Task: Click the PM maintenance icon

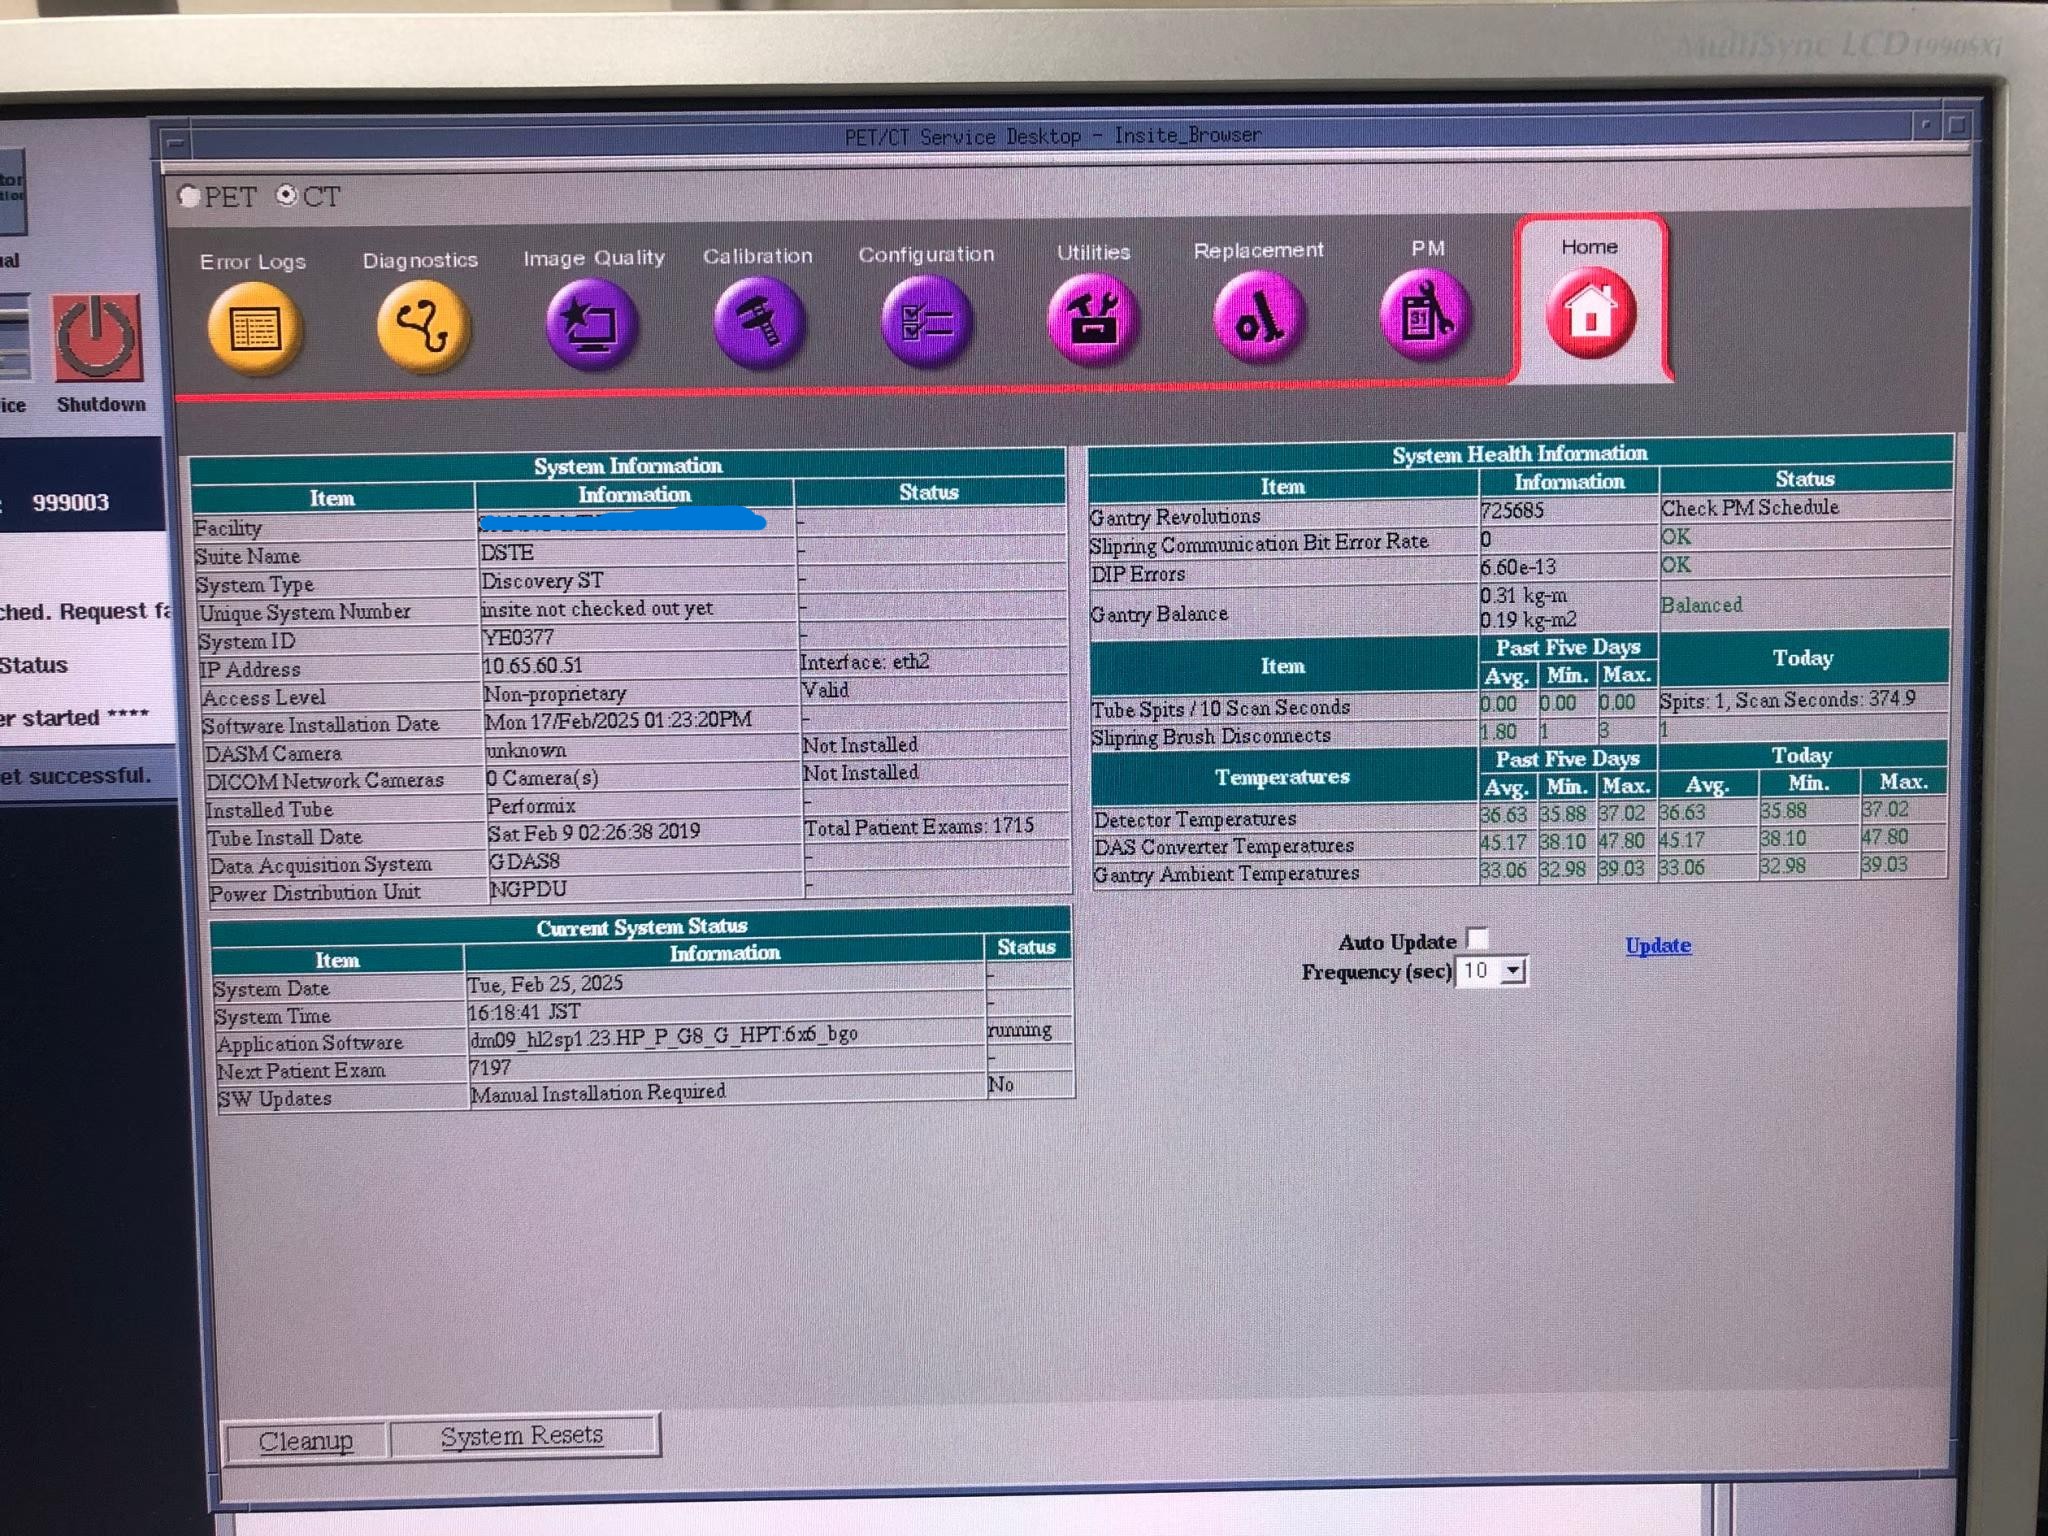Action: tap(1425, 316)
